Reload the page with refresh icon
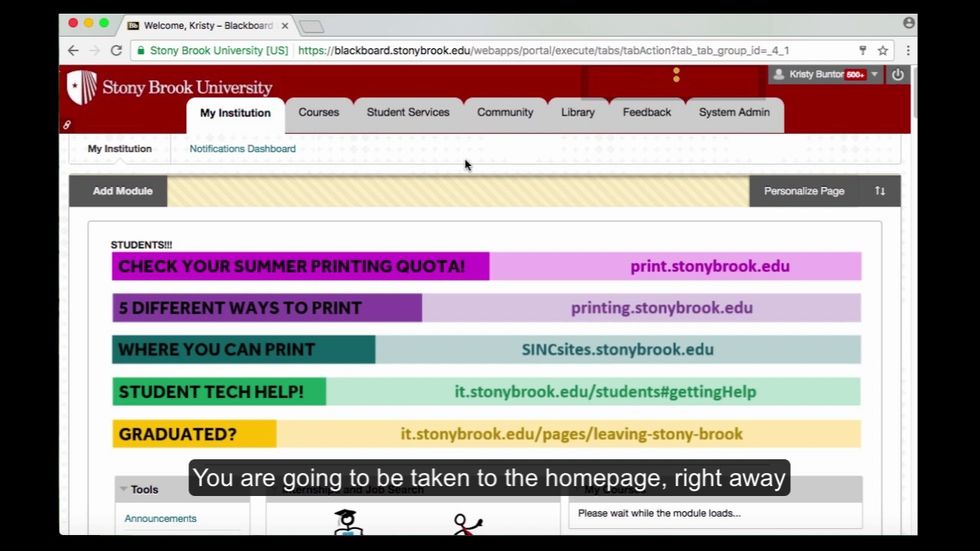 tap(116, 50)
